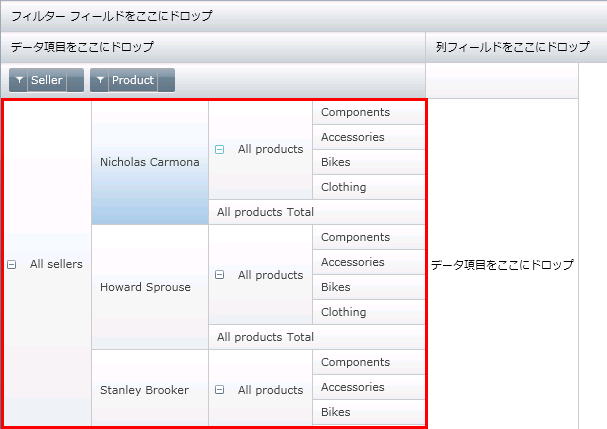Click the filter icon on Product field
The height and width of the screenshot is (429, 607).
tap(100, 81)
